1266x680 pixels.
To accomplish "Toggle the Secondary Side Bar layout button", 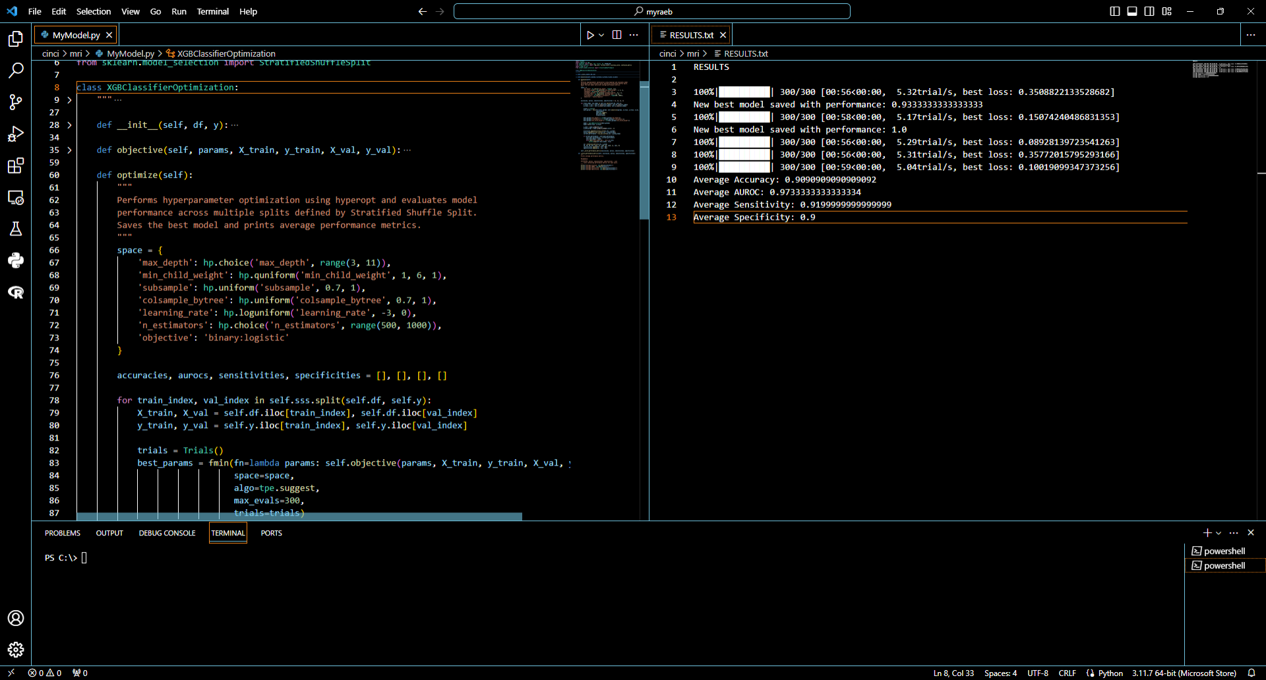I will click(1149, 12).
